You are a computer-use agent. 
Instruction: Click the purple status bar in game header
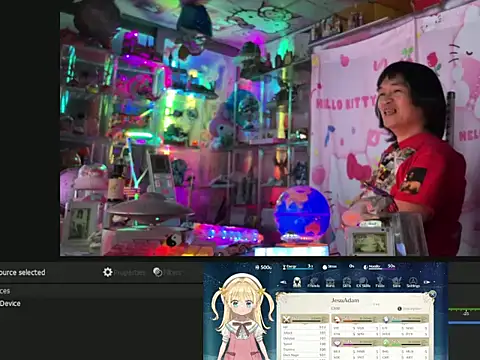point(379,267)
